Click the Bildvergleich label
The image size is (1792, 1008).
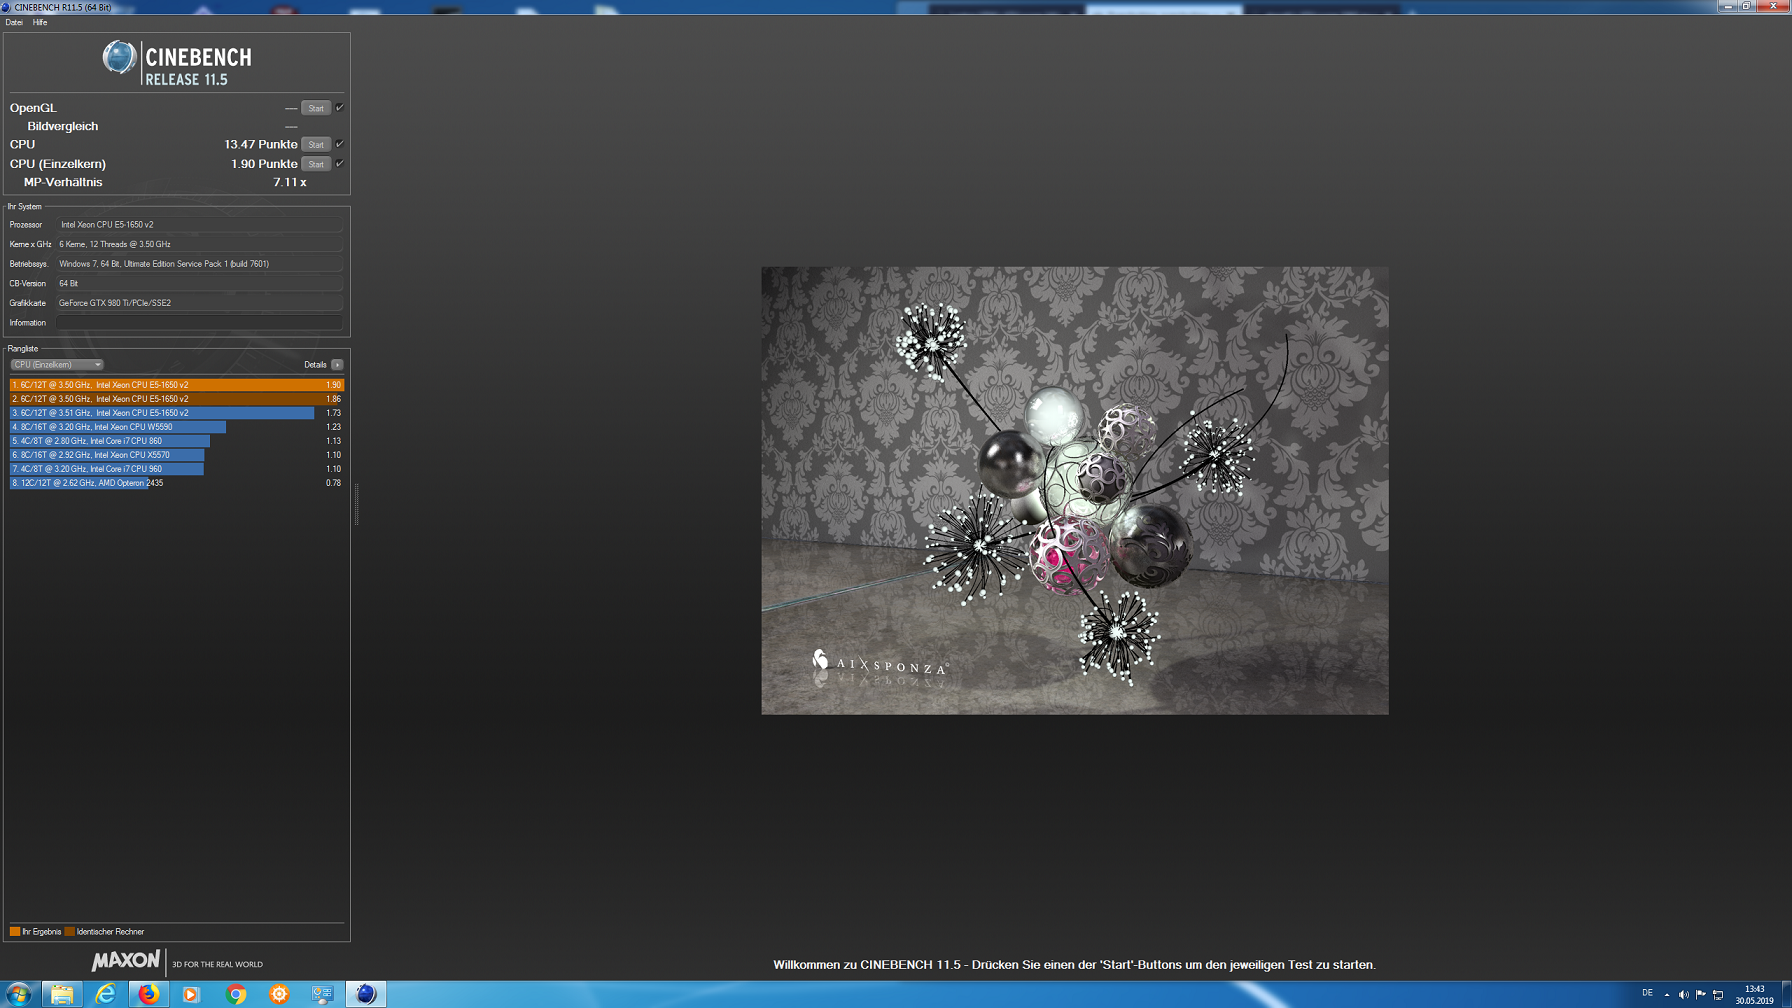[x=63, y=126]
